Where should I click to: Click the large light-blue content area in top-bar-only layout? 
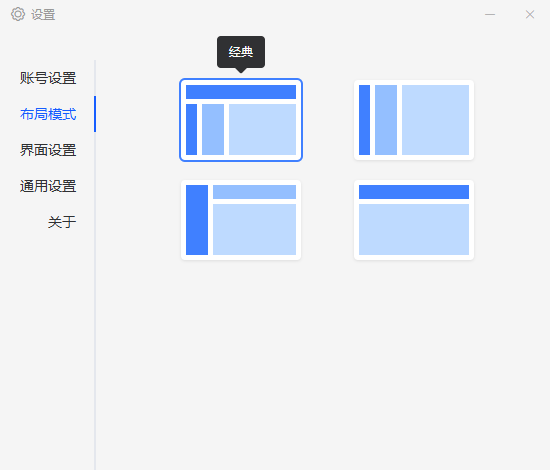tap(414, 230)
